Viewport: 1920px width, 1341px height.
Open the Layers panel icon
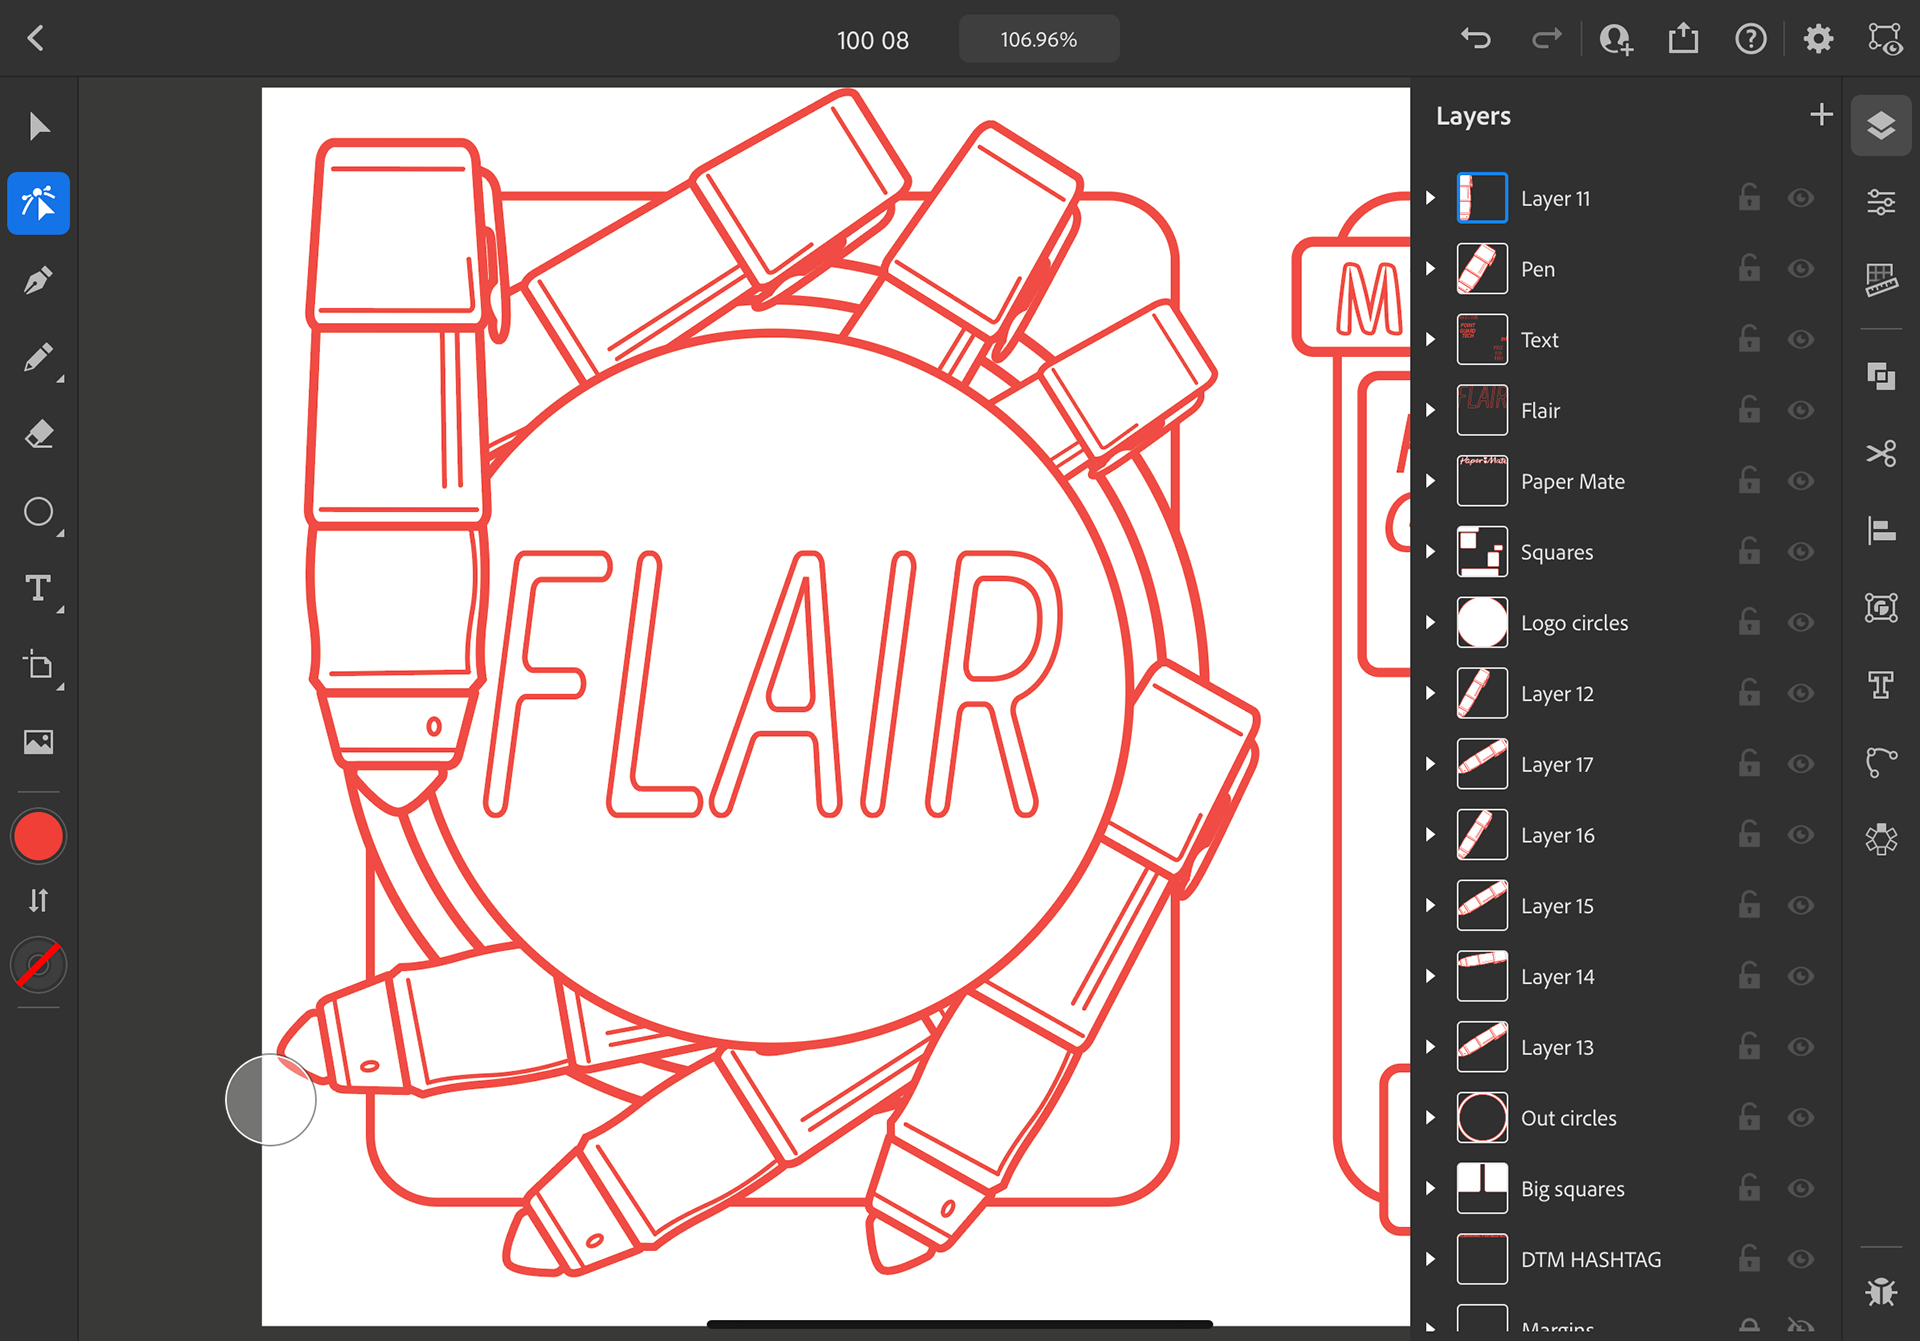1881,125
